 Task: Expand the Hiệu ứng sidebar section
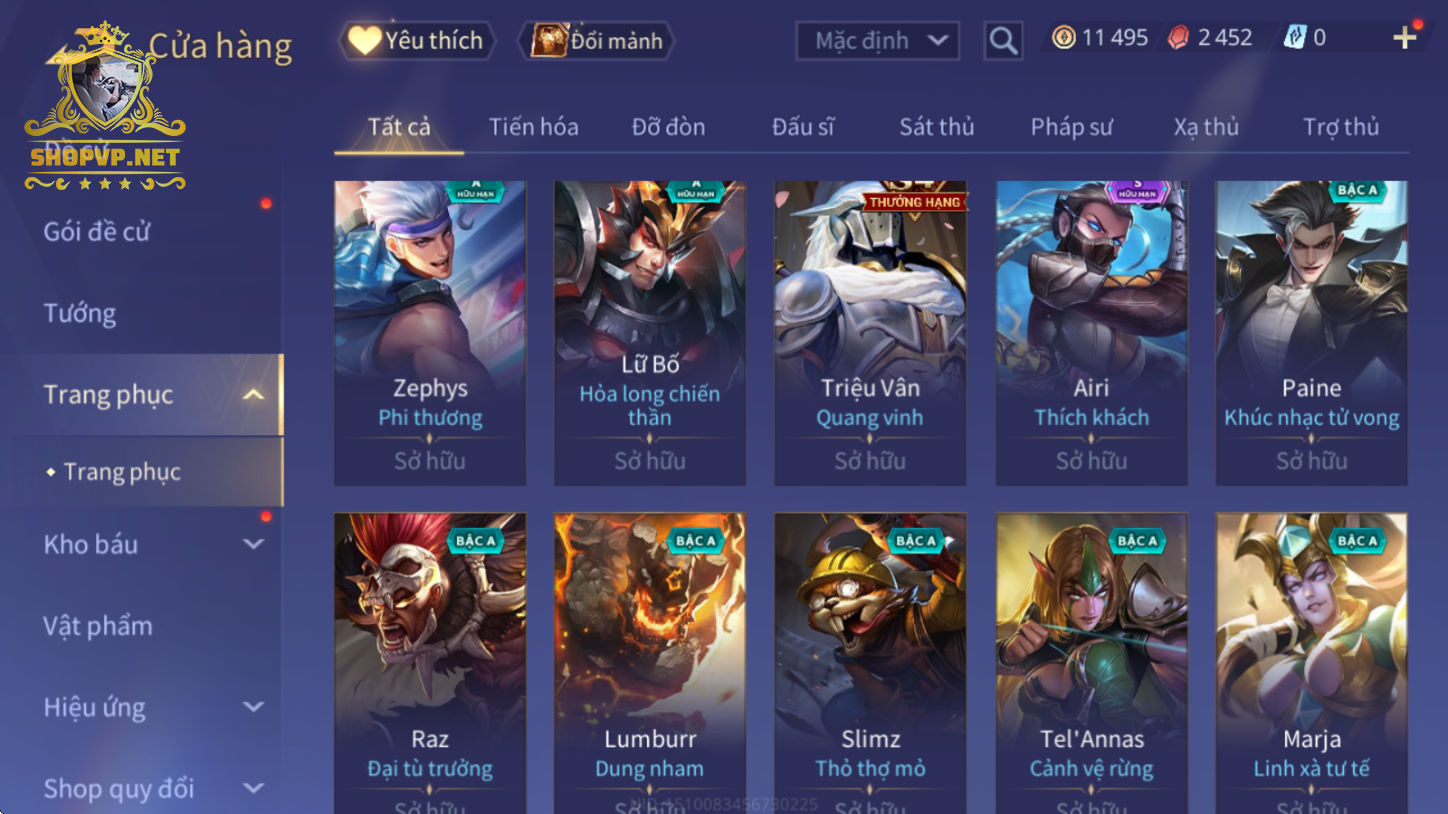(x=254, y=707)
